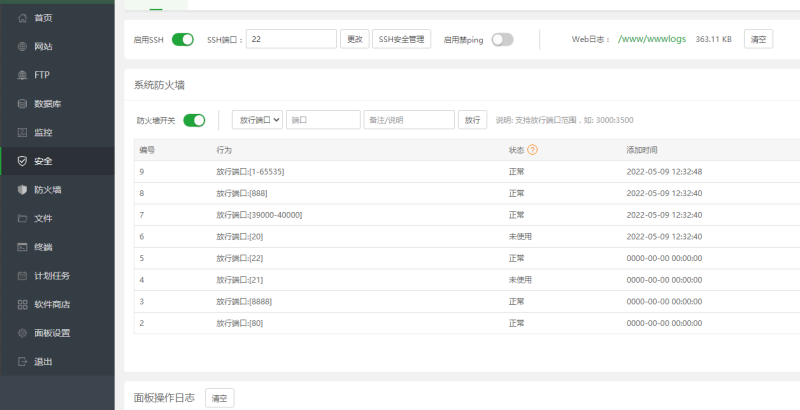The height and width of the screenshot is (410, 800).
Task: Click the grid icon beside 软件商店
Action: pos(22,304)
